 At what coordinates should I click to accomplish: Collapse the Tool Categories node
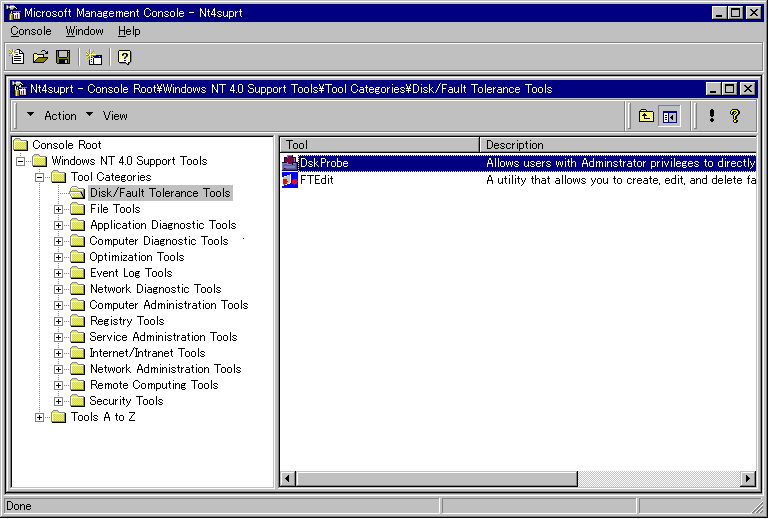pos(39,177)
